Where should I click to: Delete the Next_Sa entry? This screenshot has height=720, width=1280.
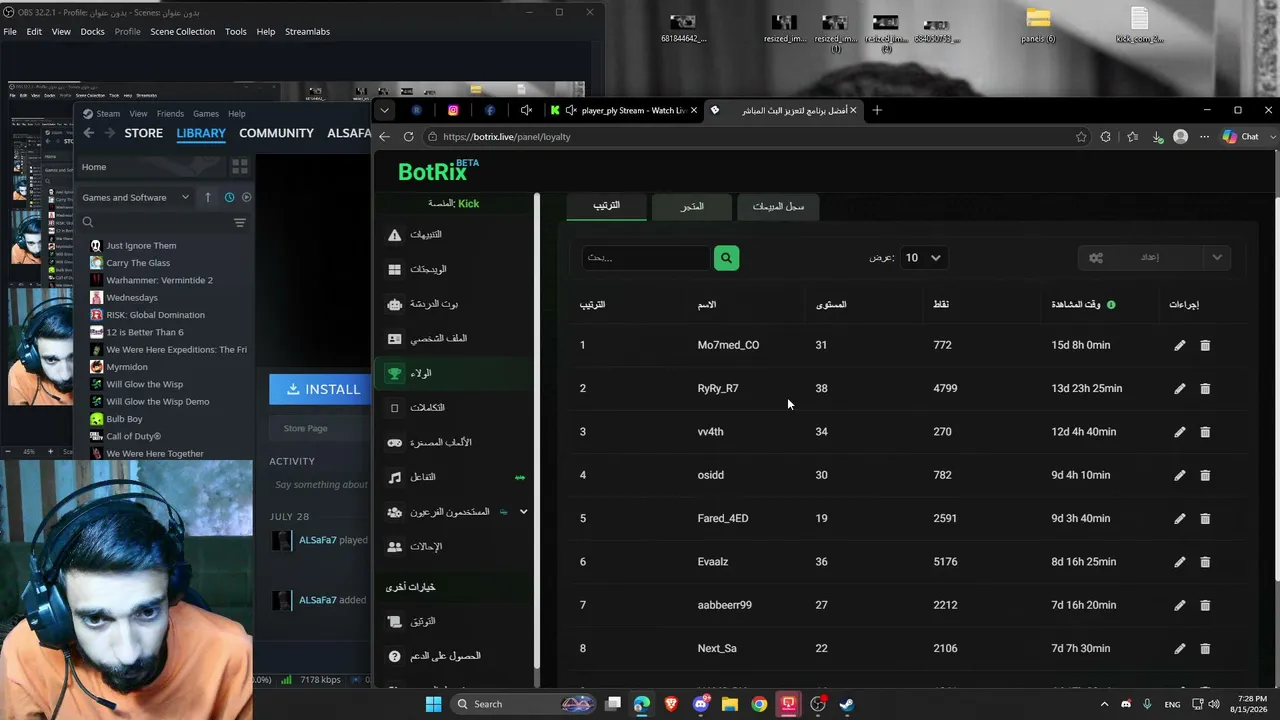tap(1205, 648)
